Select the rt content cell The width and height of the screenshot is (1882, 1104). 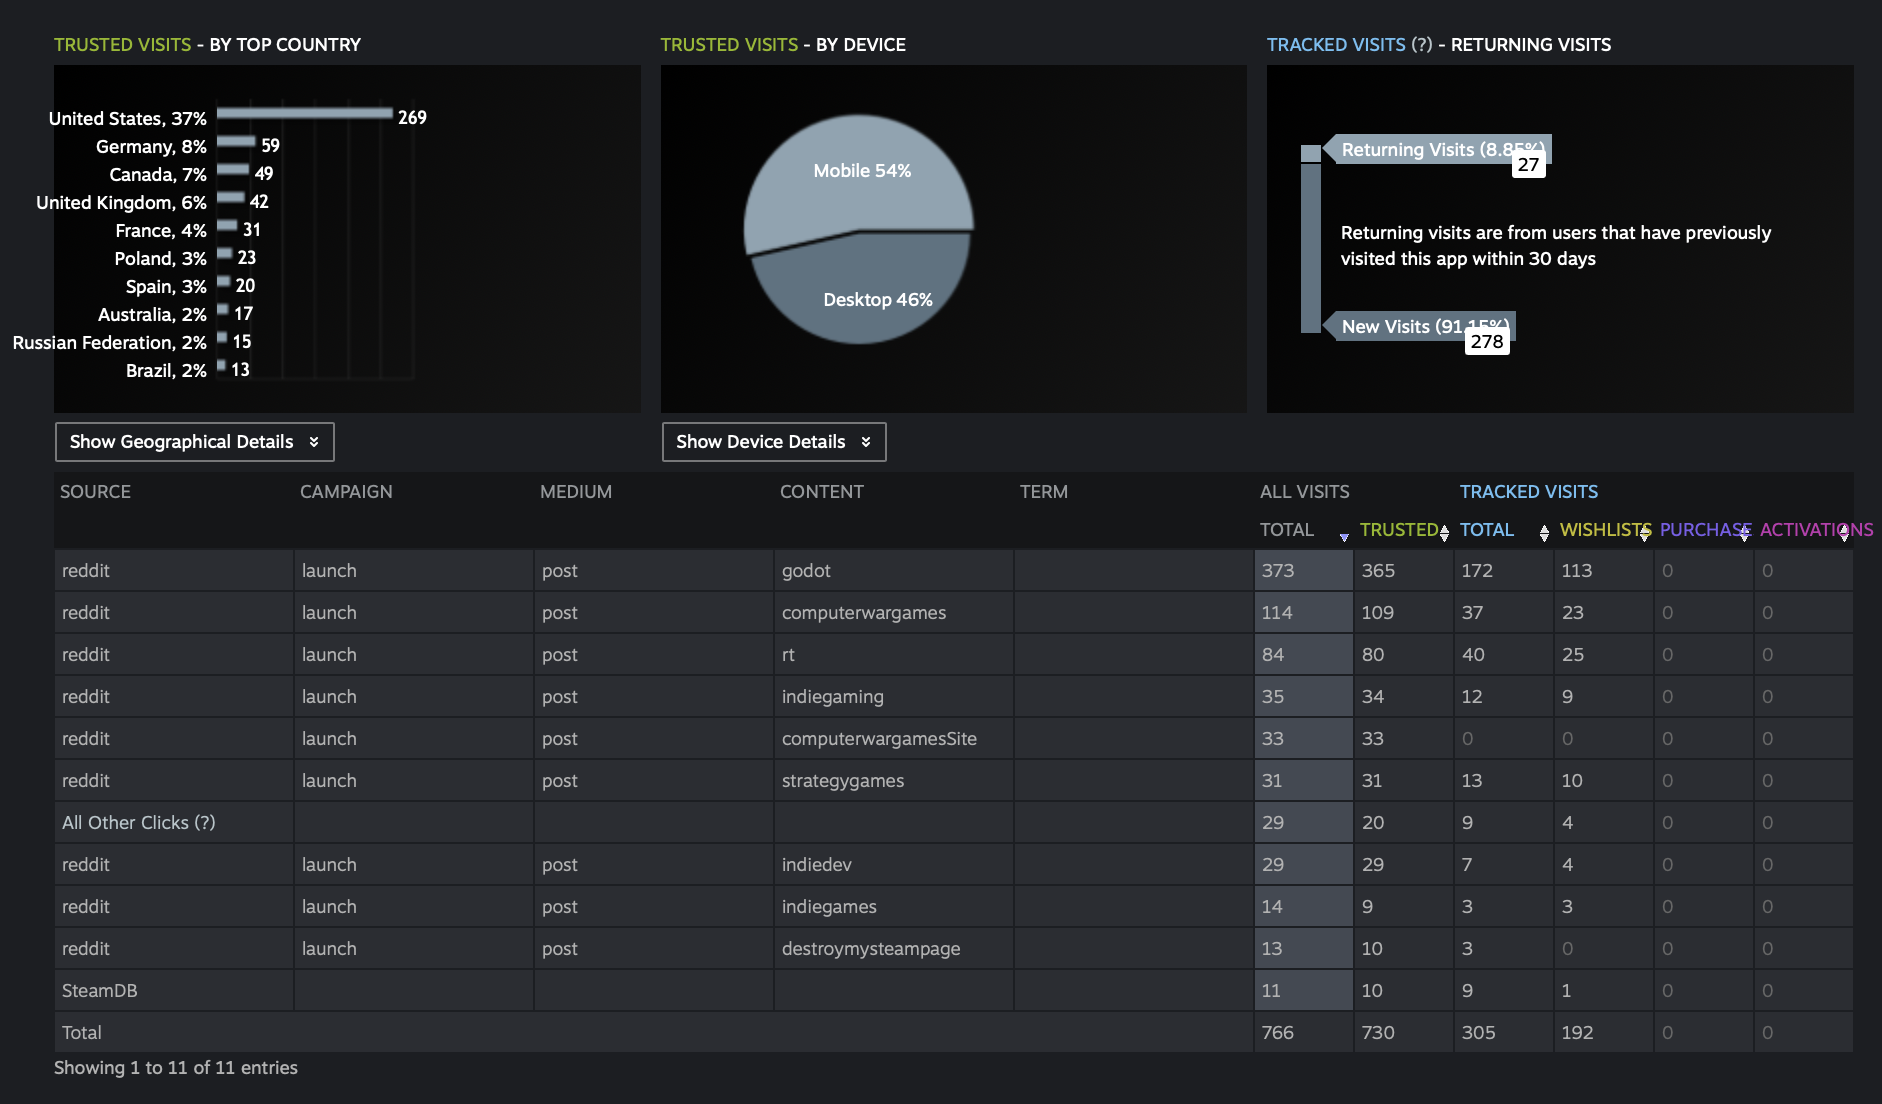[894, 655]
